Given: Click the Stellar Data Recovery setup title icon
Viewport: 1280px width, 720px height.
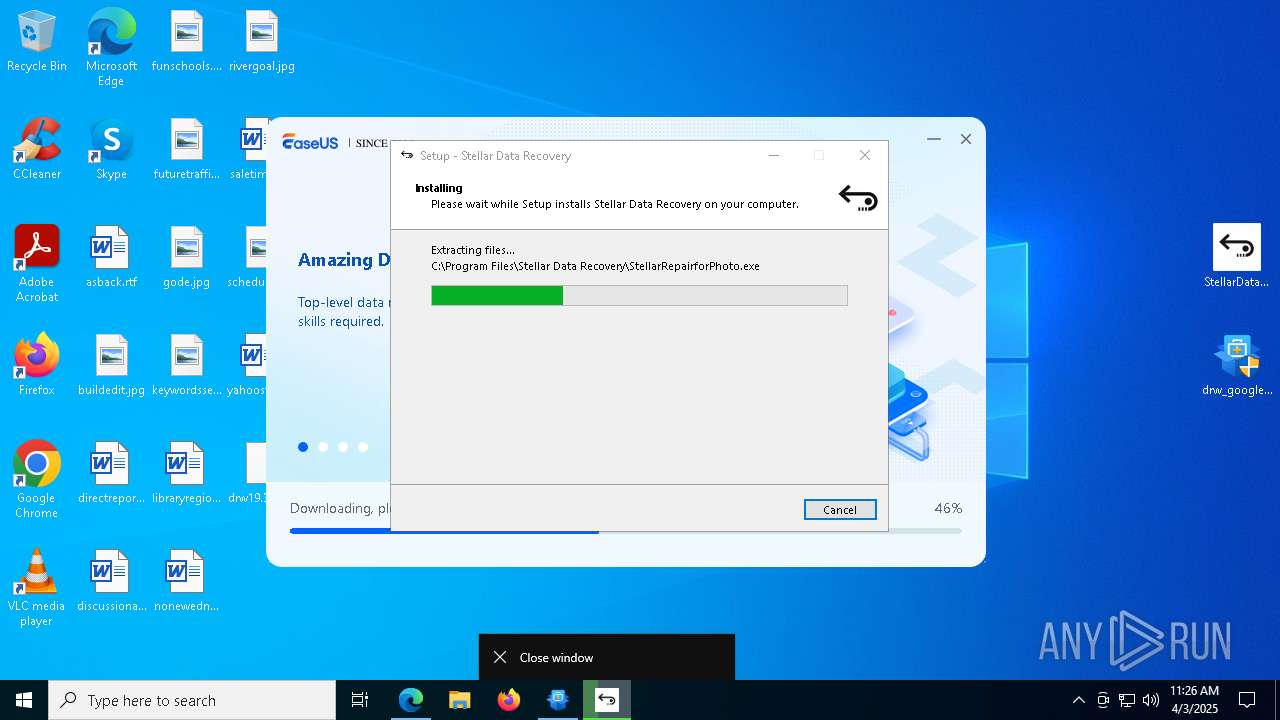Looking at the screenshot, I should 407,155.
